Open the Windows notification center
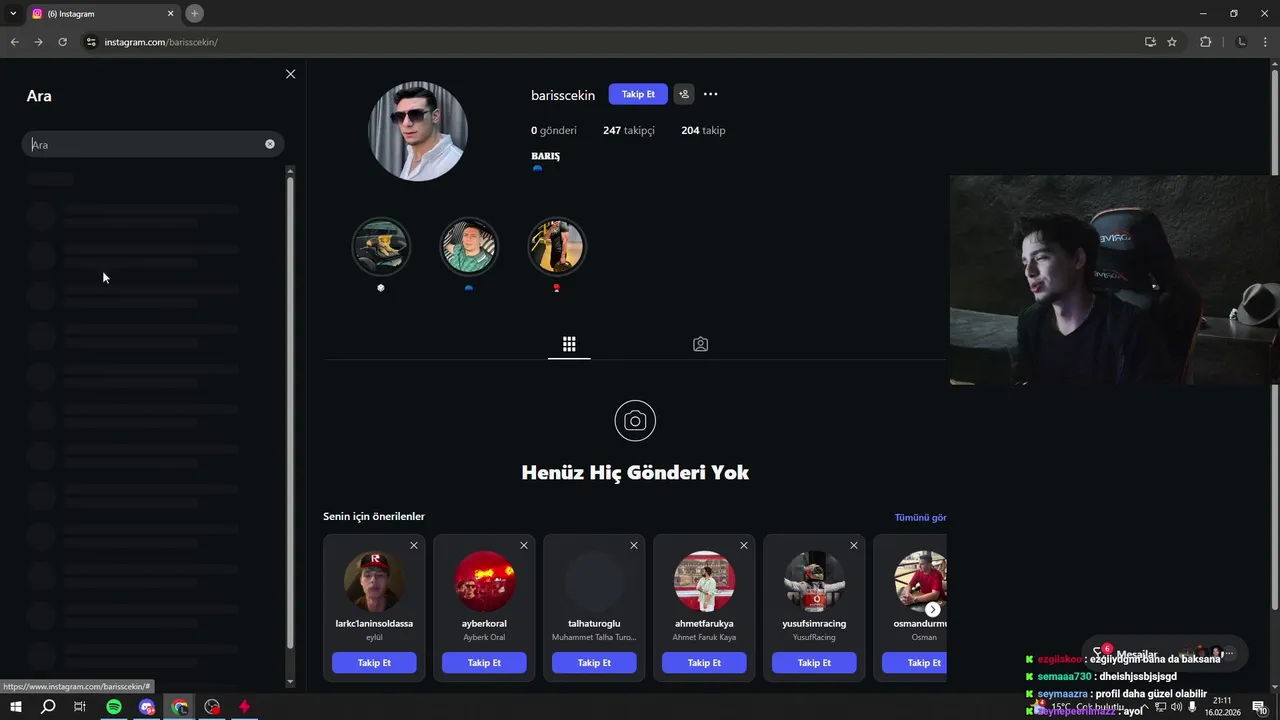Viewport: 1280px width, 720px height. tap(1259, 707)
